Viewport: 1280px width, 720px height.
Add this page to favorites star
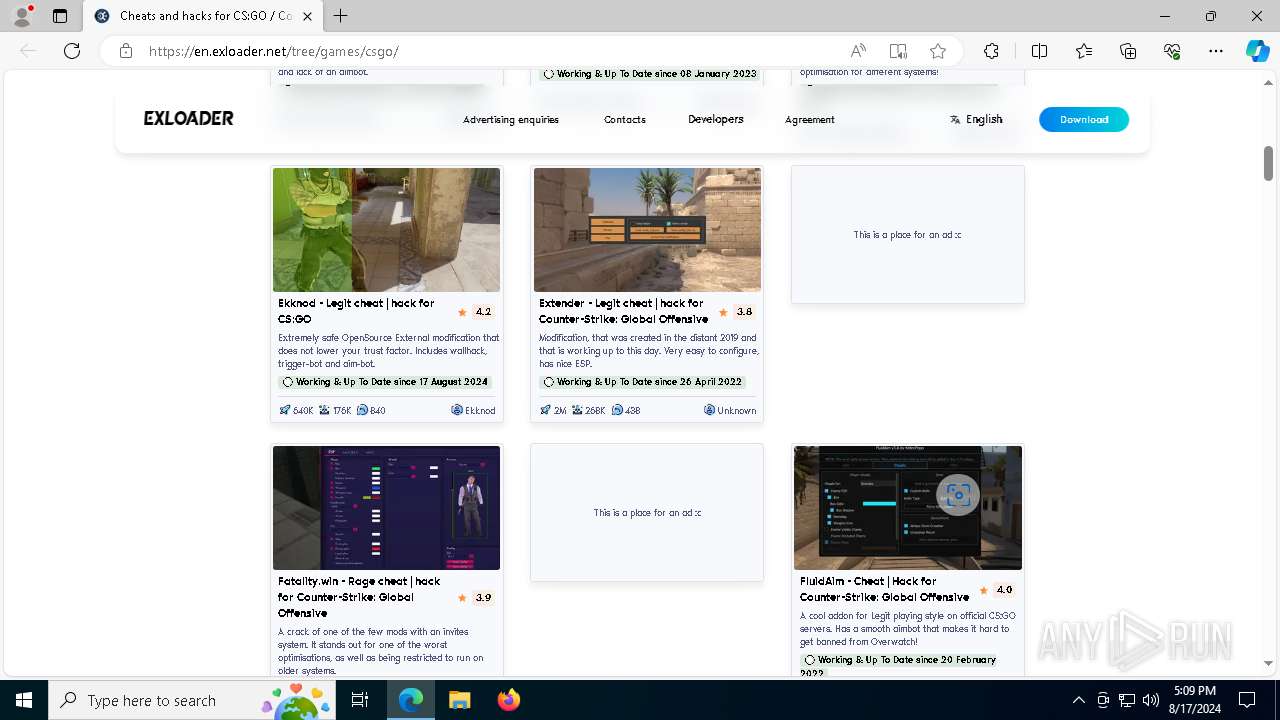pos(938,51)
